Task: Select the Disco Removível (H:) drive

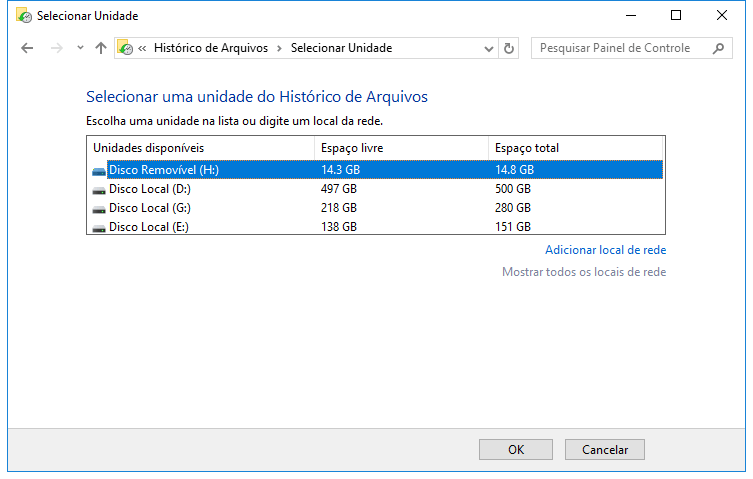Action: pos(375,170)
